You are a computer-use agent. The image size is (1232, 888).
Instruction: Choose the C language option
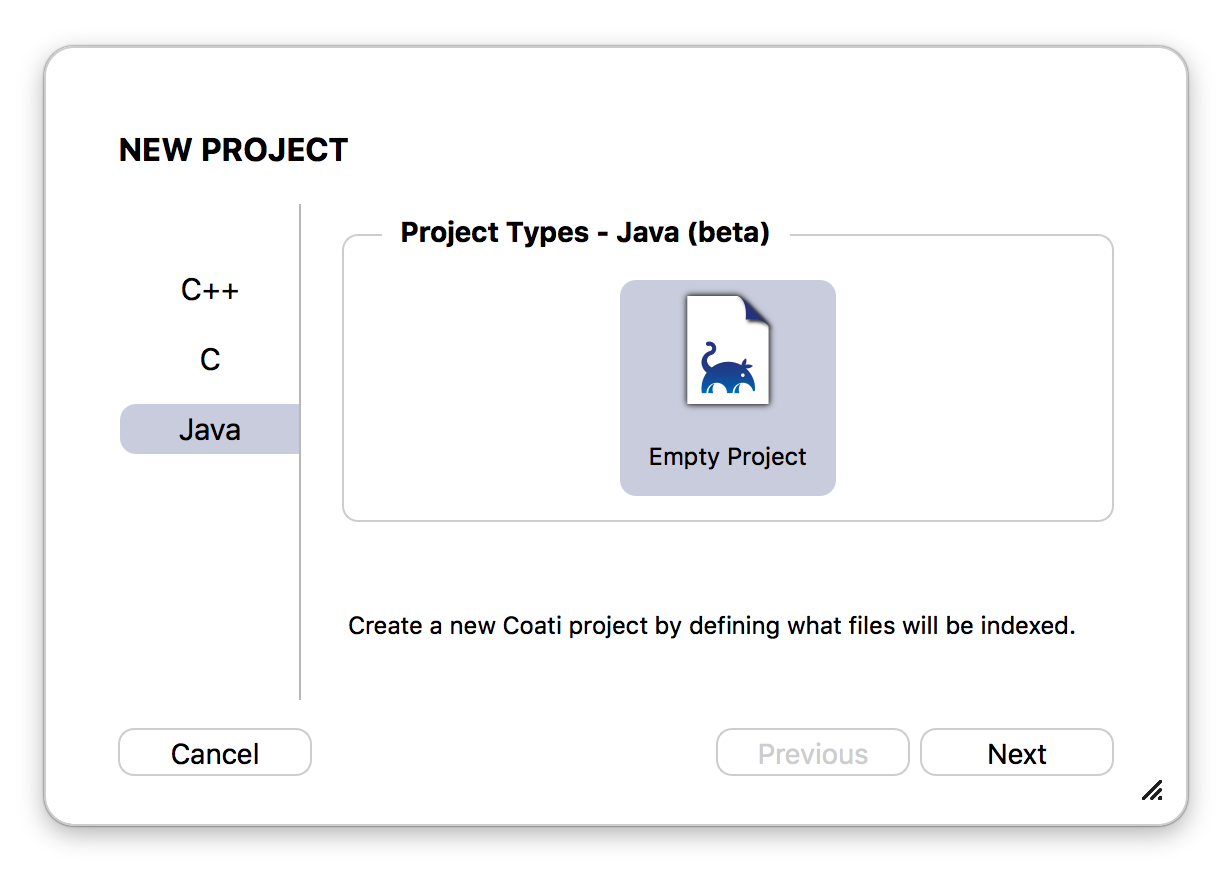click(210, 360)
